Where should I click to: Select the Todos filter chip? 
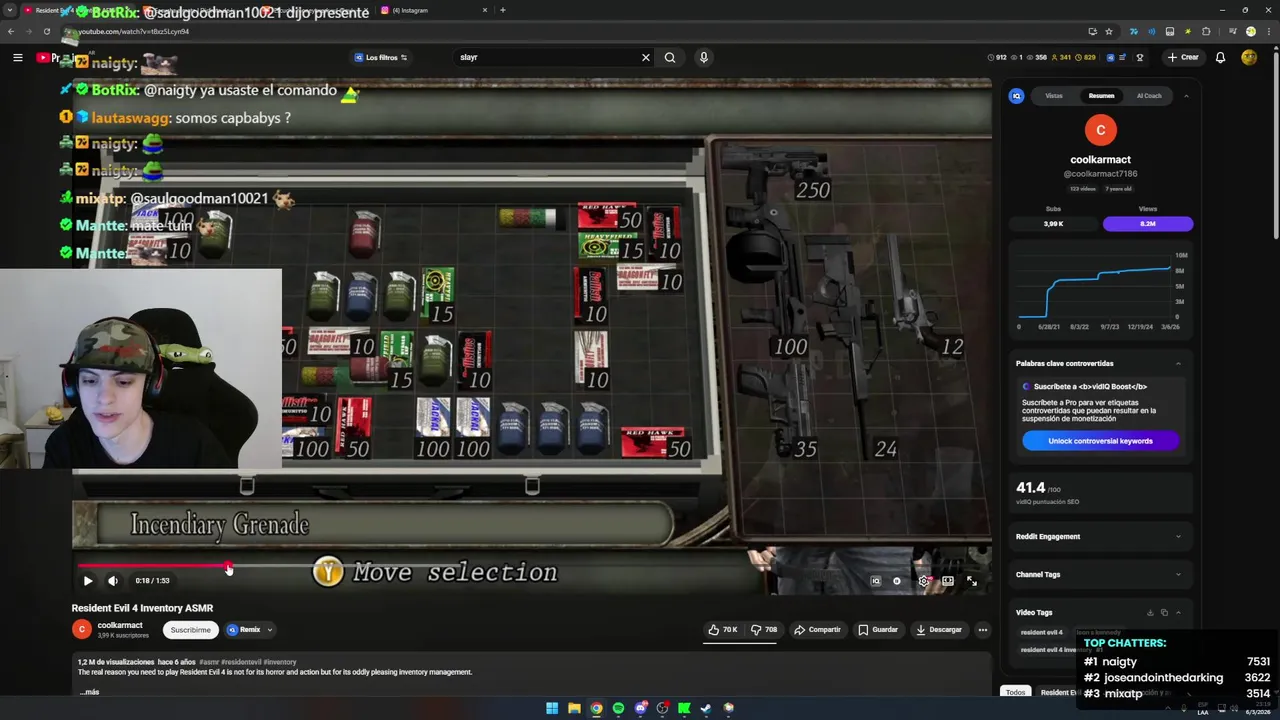coord(1016,692)
